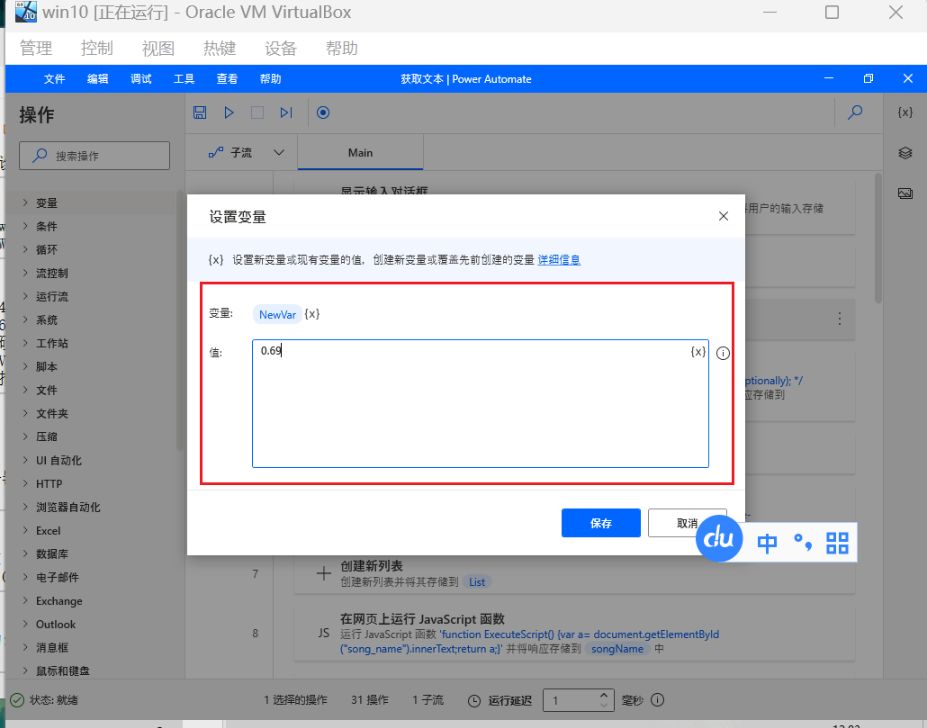The height and width of the screenshot is (728, 927).
Task: Expand the UI 自动化 actions group
Action: (58, 460)
